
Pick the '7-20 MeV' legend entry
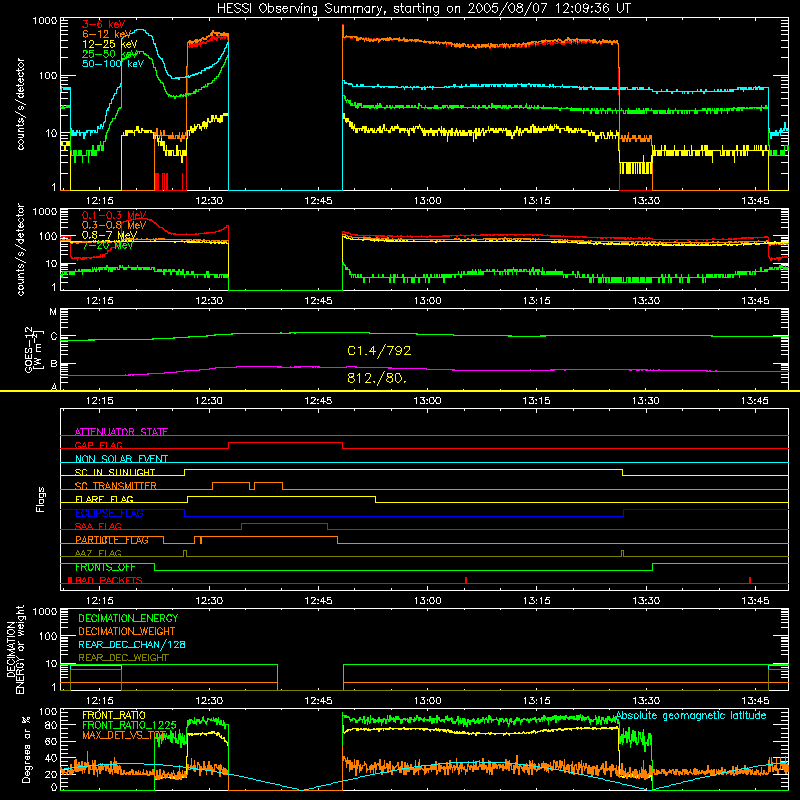(107, 245)
